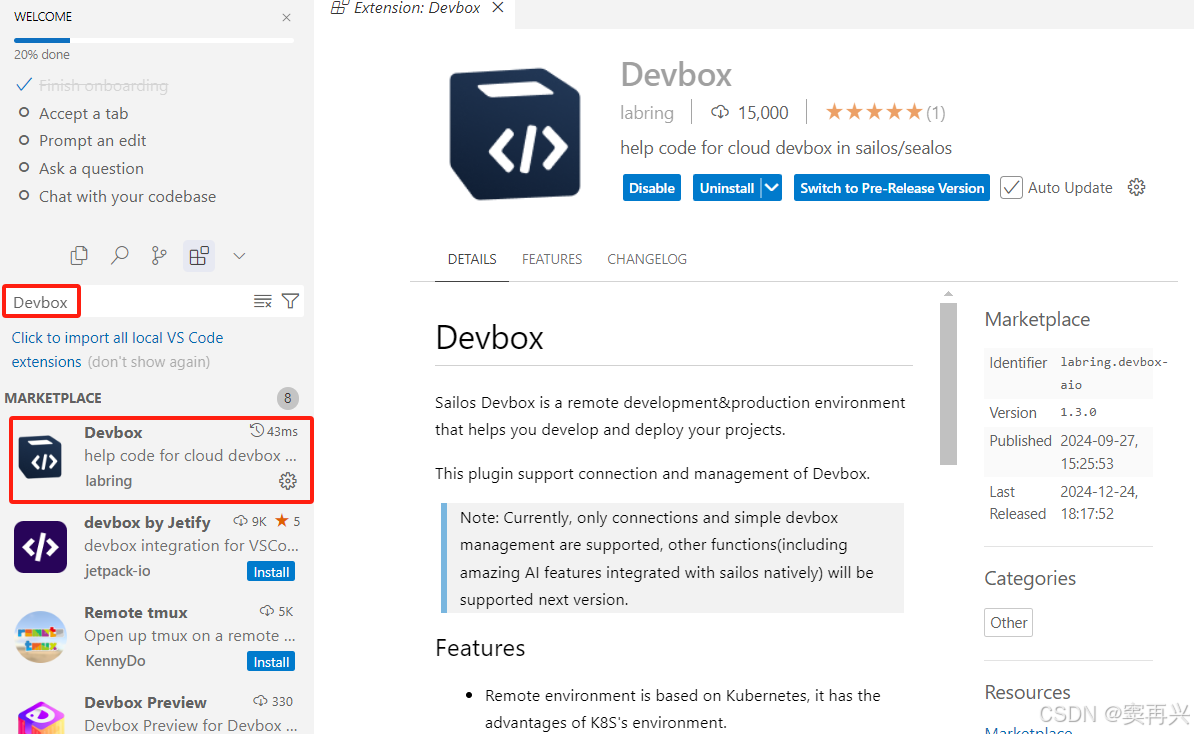Install devbox by Jetify extension

pyautogui.click(x=271, y=572)
